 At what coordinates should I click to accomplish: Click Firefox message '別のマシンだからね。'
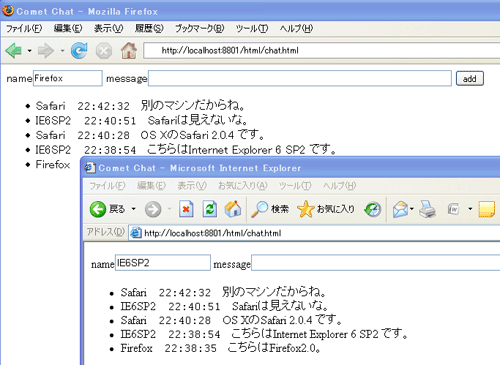(193, 106)
